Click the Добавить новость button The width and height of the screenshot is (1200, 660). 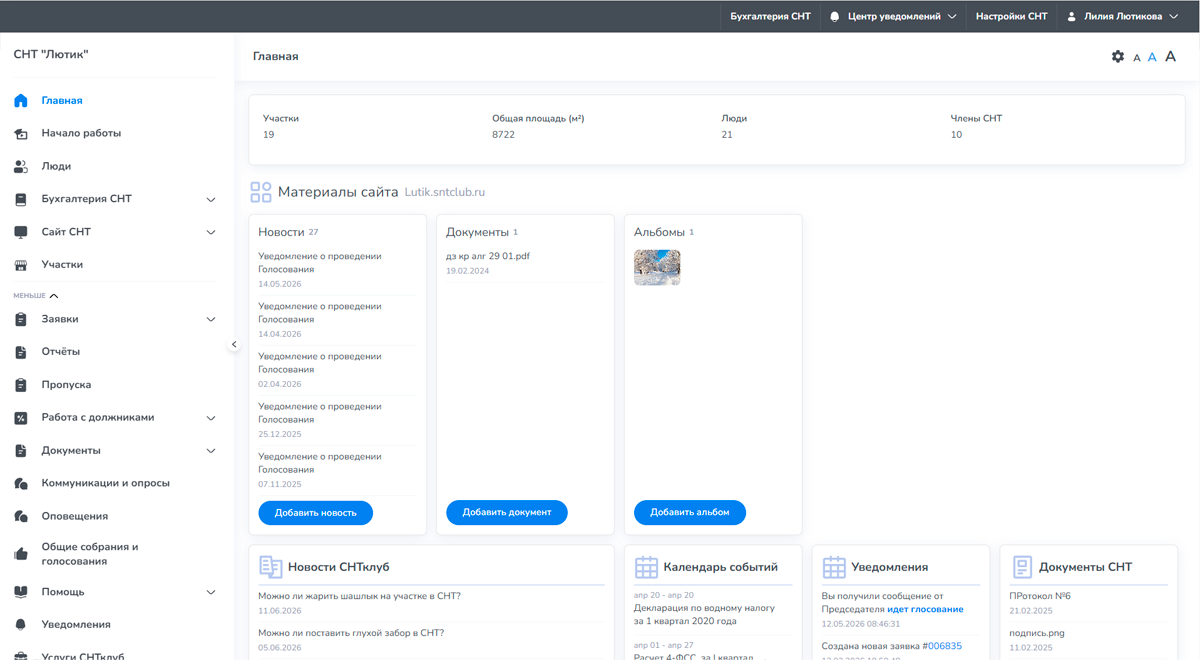[x=315, y=512]
